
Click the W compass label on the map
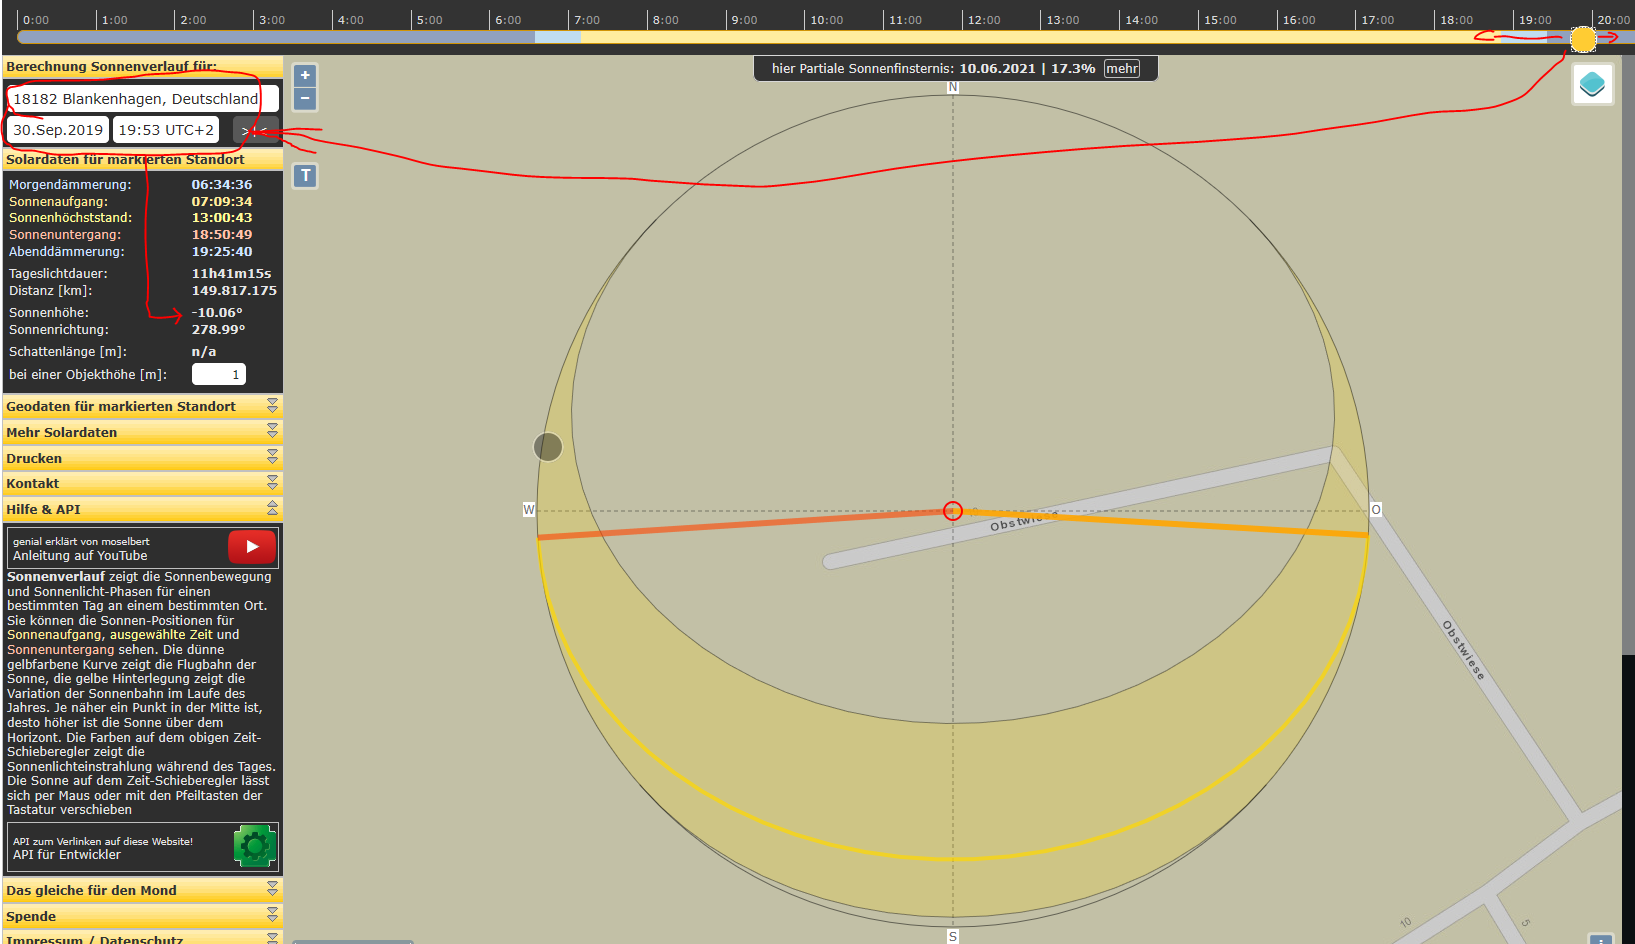pos(529,510)
